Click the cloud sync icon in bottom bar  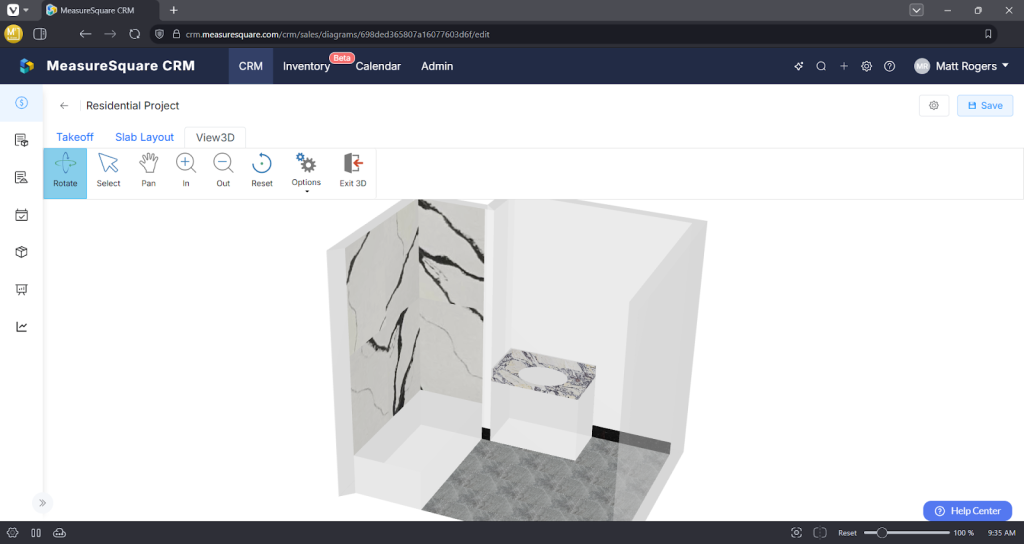tap(59, 533)
